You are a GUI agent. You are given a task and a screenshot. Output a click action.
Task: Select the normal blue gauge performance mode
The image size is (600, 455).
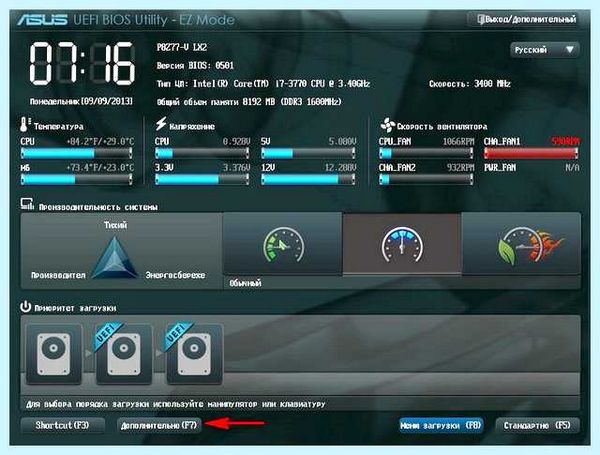pos(402,244)
